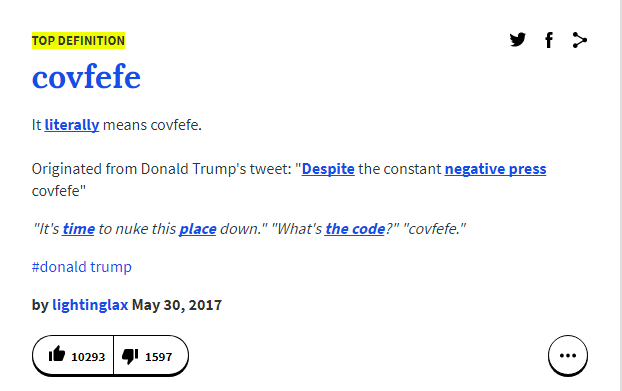This screenshot has height=391, width=622.
Task: Share the definition on Facebook
Action: pos(549,40)
